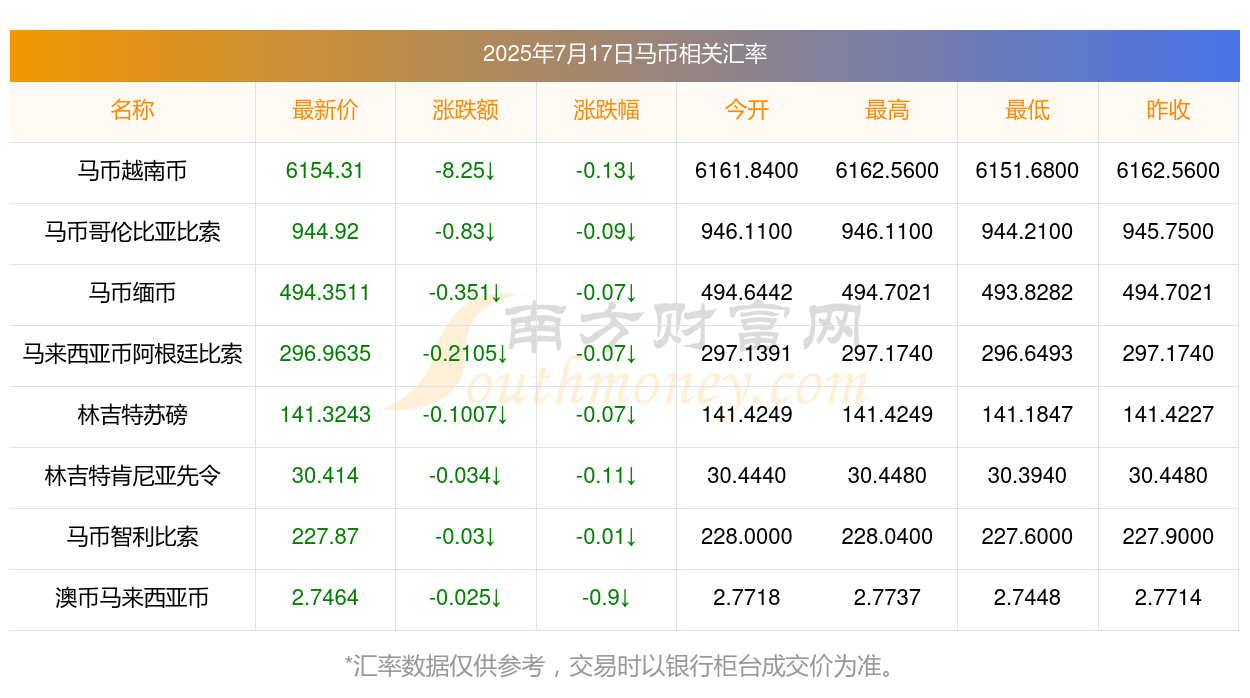This screenshot has width=1250, height=698.
Task: Click change percent -0.13↓
Action: pos(606,171)
